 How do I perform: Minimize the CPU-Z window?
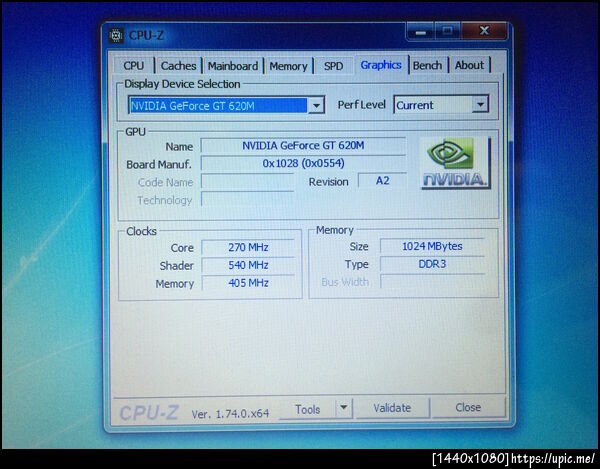pyautogui.click(x=421, y=32)
